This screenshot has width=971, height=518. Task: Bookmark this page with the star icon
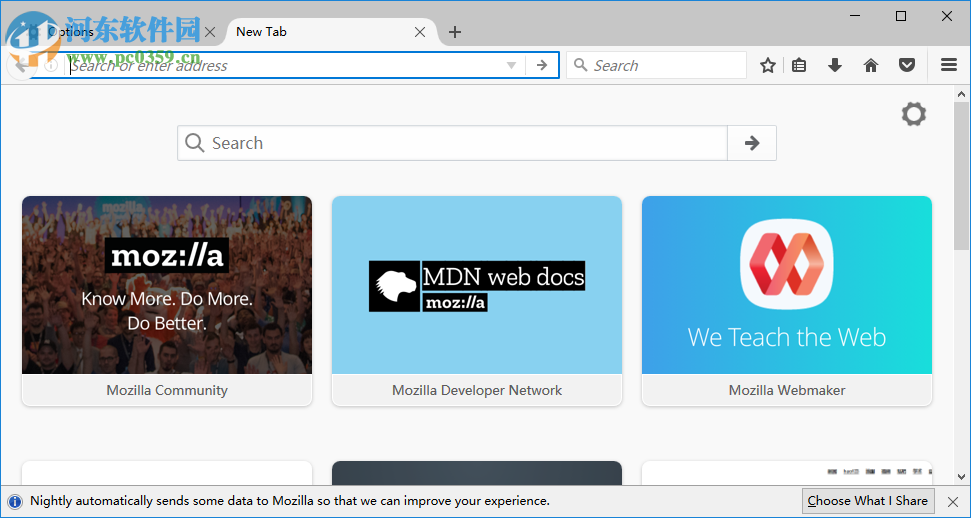pyautogui.click(x=768, y=65)
